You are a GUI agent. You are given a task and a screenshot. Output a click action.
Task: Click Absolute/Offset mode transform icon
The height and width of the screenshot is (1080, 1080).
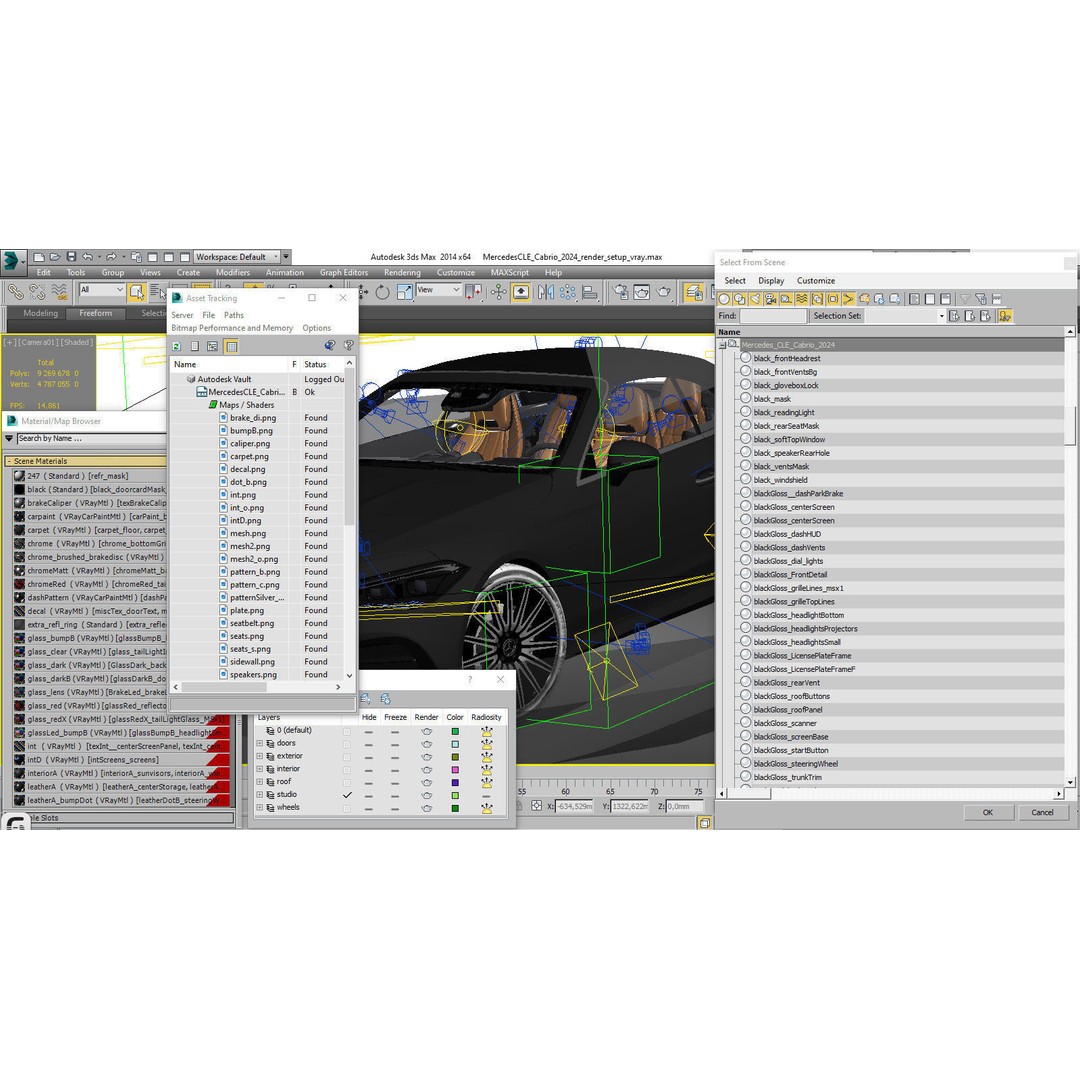536,806
